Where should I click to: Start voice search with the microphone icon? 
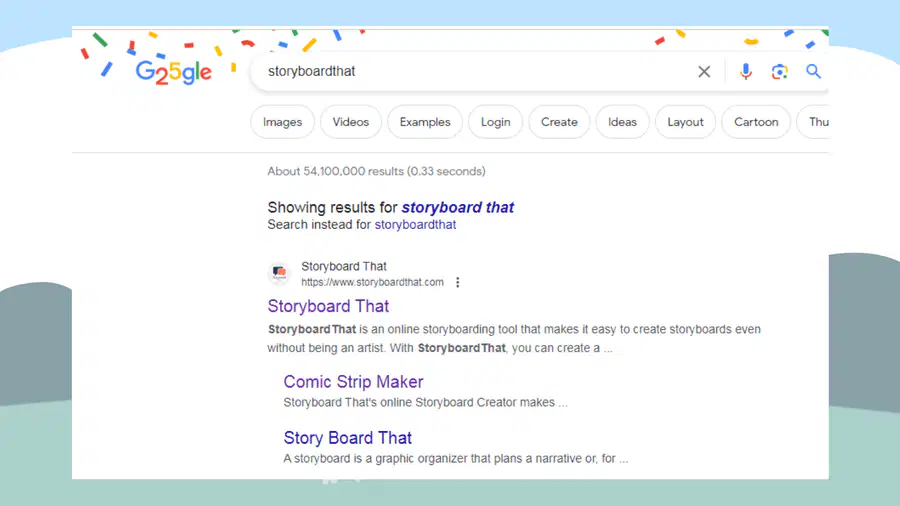746,72
